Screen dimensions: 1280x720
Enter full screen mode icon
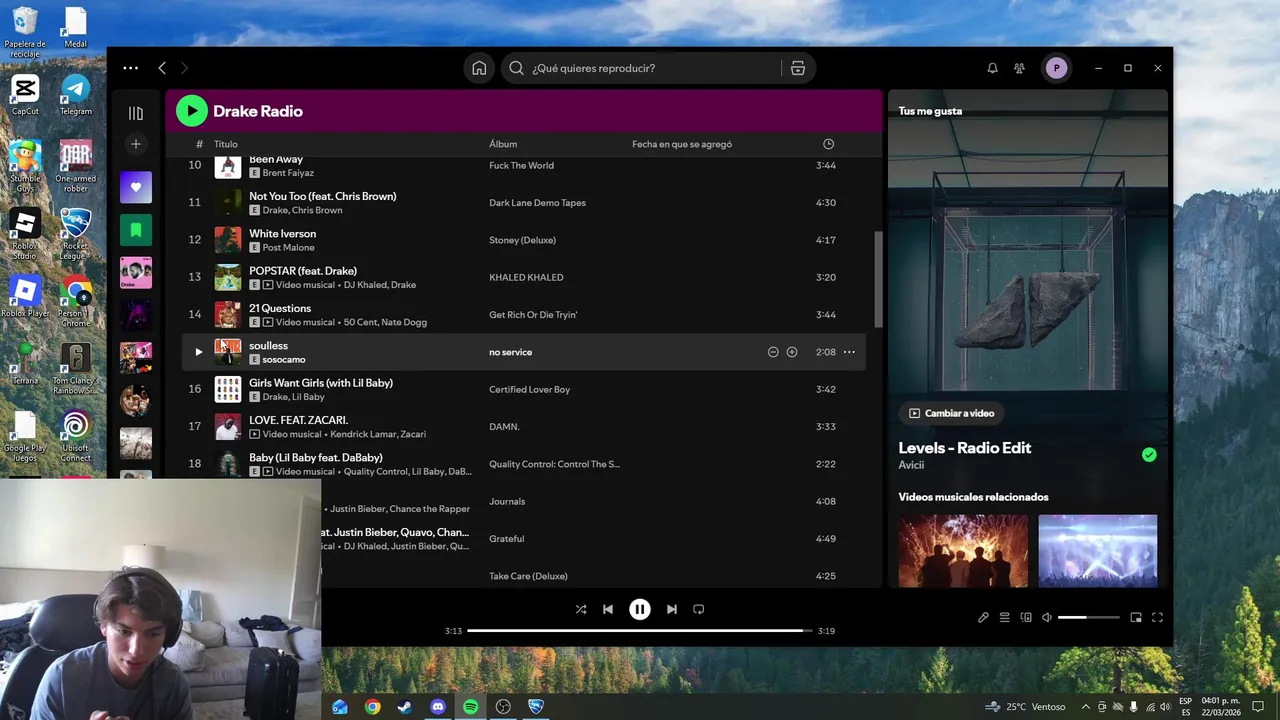coord(1157,618)
